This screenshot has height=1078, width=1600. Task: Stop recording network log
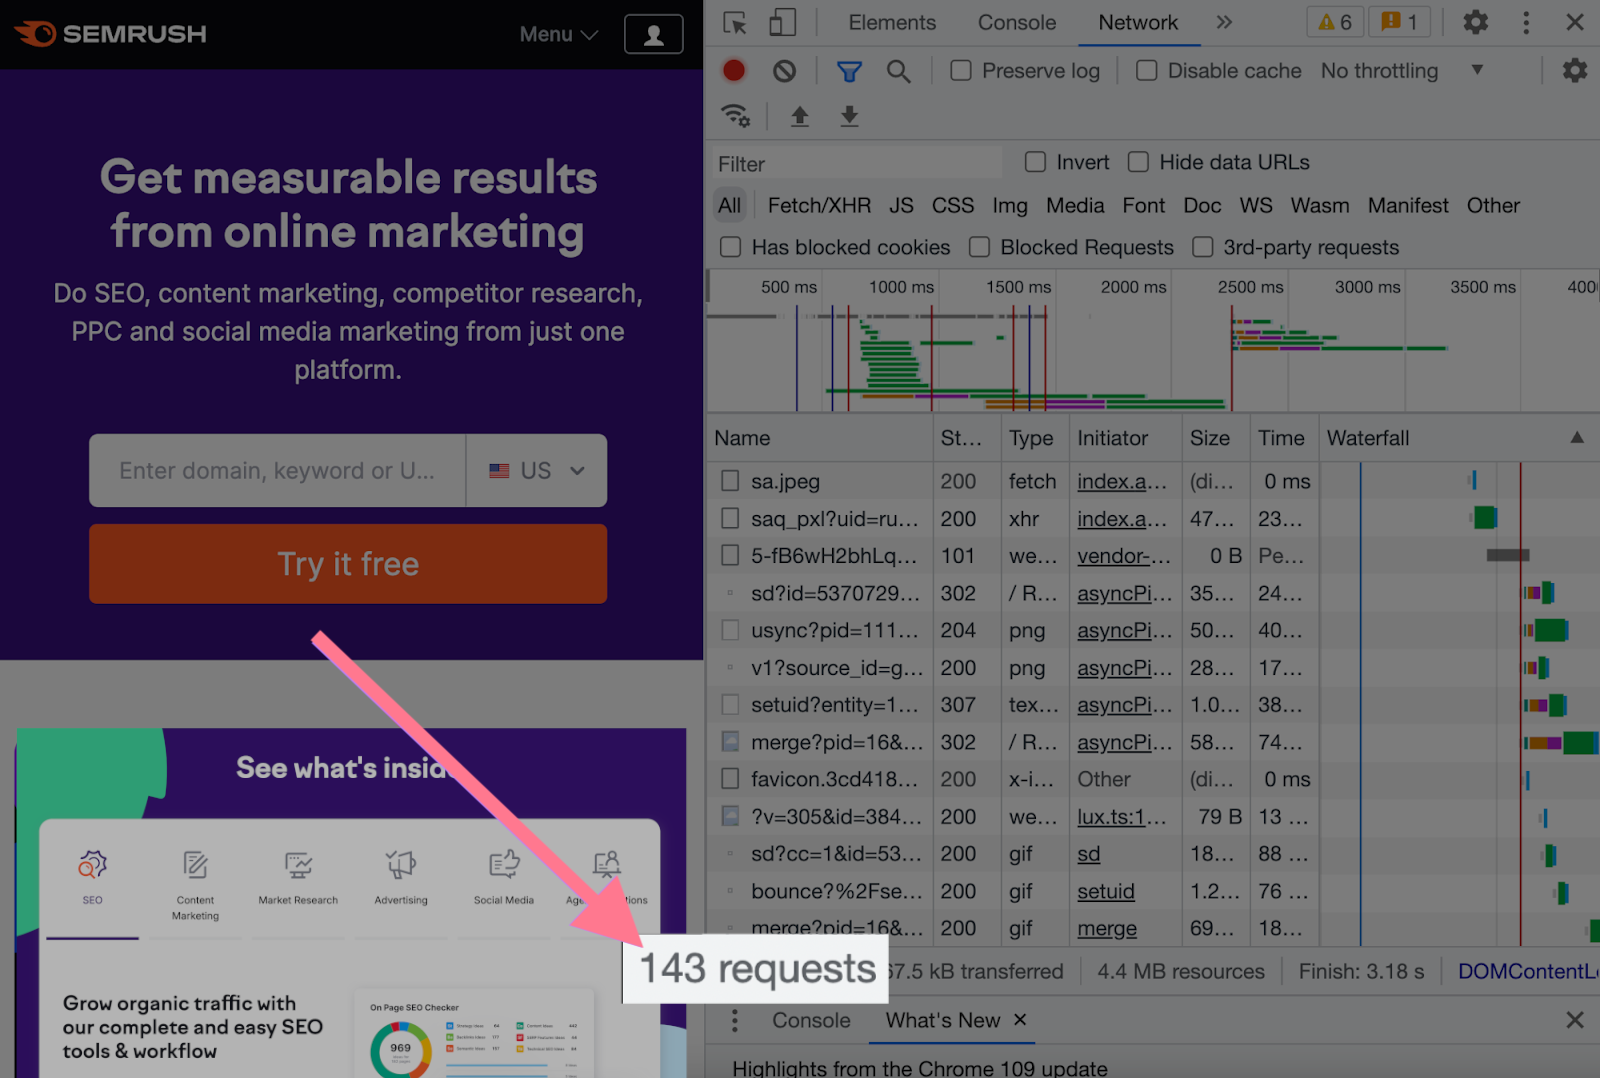pyautogui.click(x=734, y=71)
